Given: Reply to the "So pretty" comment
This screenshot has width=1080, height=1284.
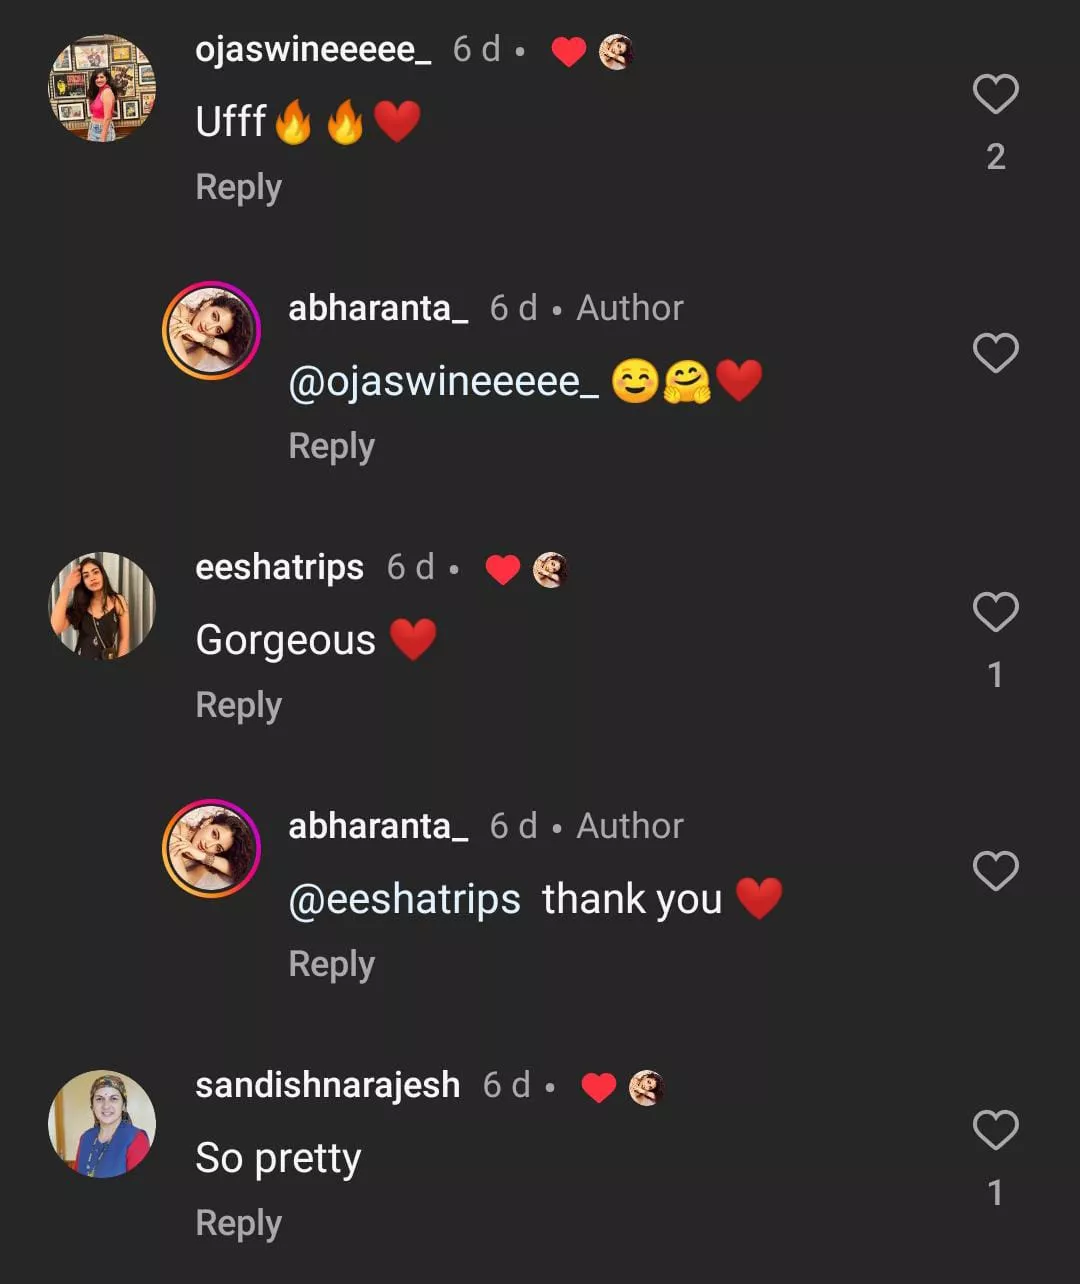Looking at the screenshot, I should click(x=238, y=1223).
